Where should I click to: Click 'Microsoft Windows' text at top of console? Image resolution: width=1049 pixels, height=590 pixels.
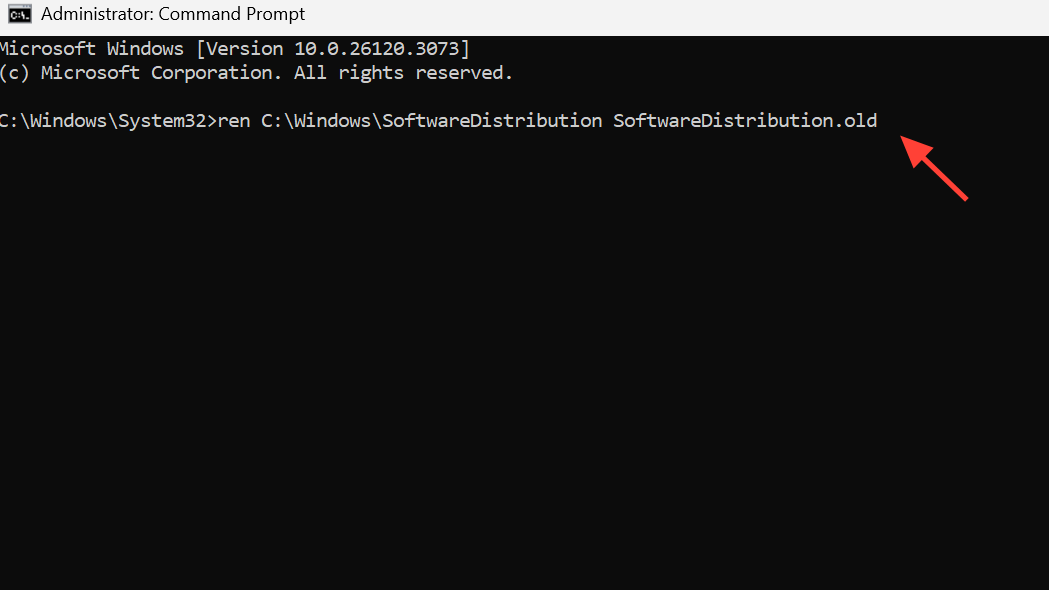[x=93, y=48]
